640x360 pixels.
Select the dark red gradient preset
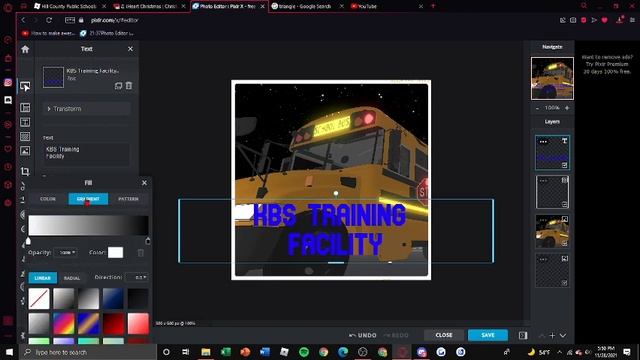pos(113,324)
